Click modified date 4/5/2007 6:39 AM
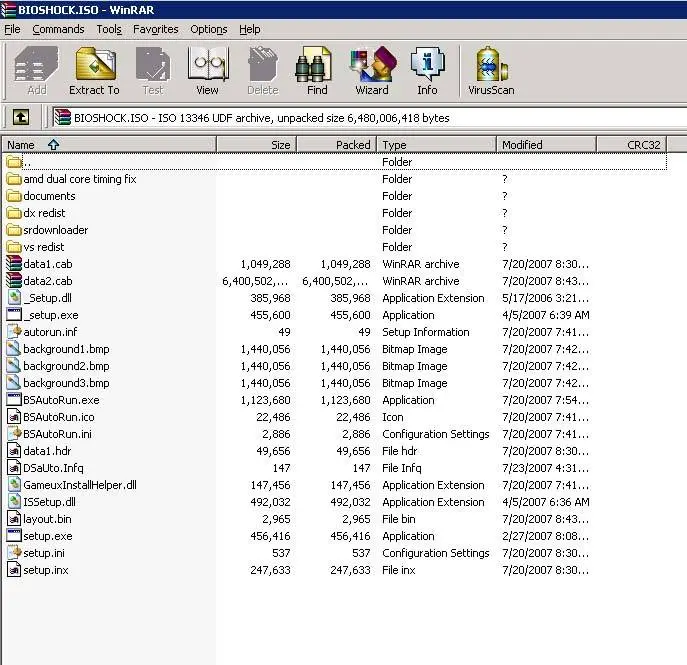 coord(545,315)
